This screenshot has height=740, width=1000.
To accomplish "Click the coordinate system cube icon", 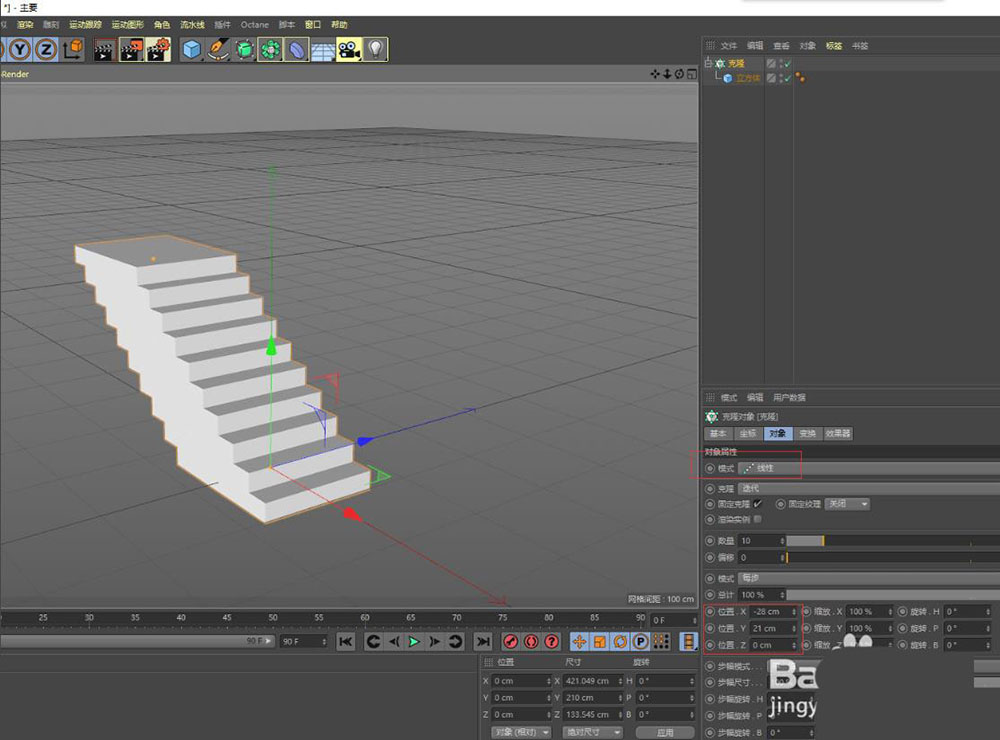I will click(73, 48).
